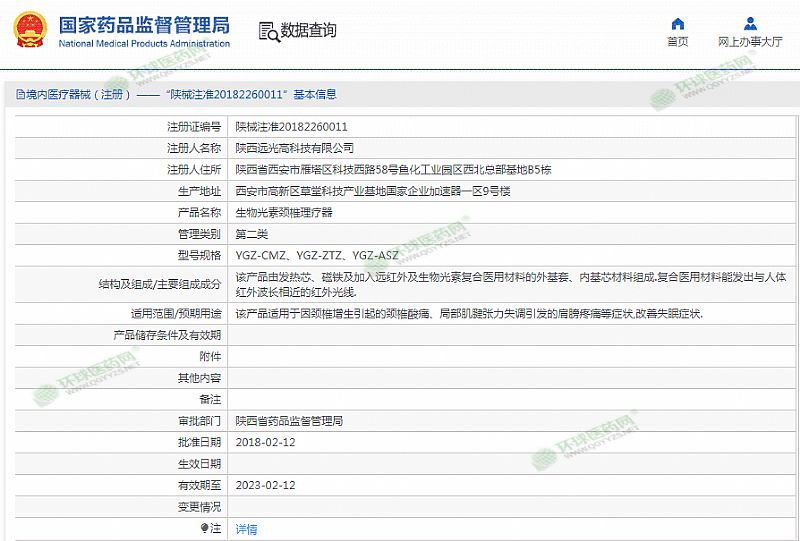Go to 网上办事大厅 text link
This screenshot has width=800, height=541.
(750, 42)
